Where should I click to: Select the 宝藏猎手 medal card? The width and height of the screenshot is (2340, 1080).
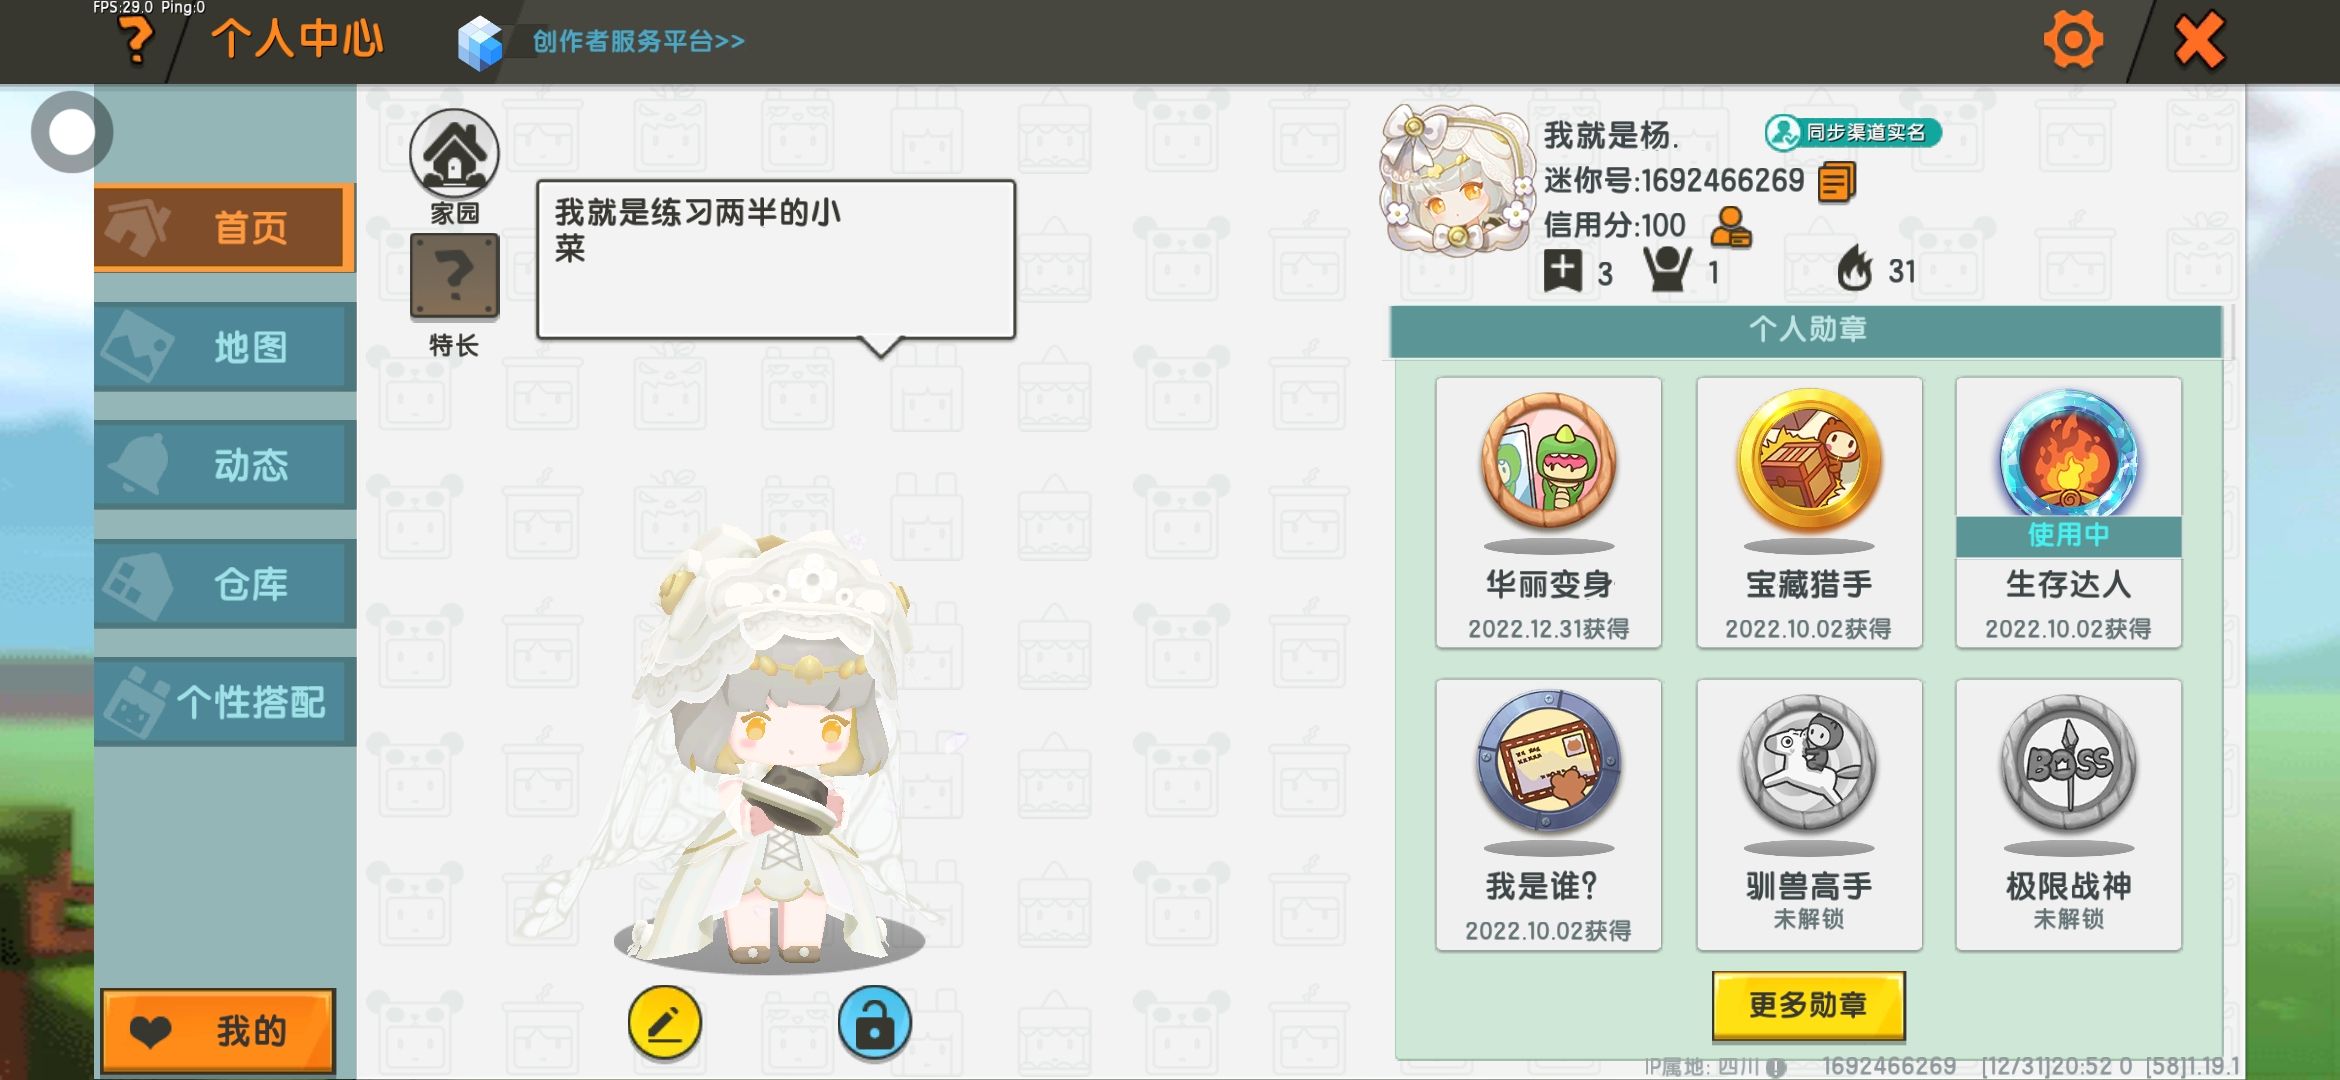[x=1809, y=513]
